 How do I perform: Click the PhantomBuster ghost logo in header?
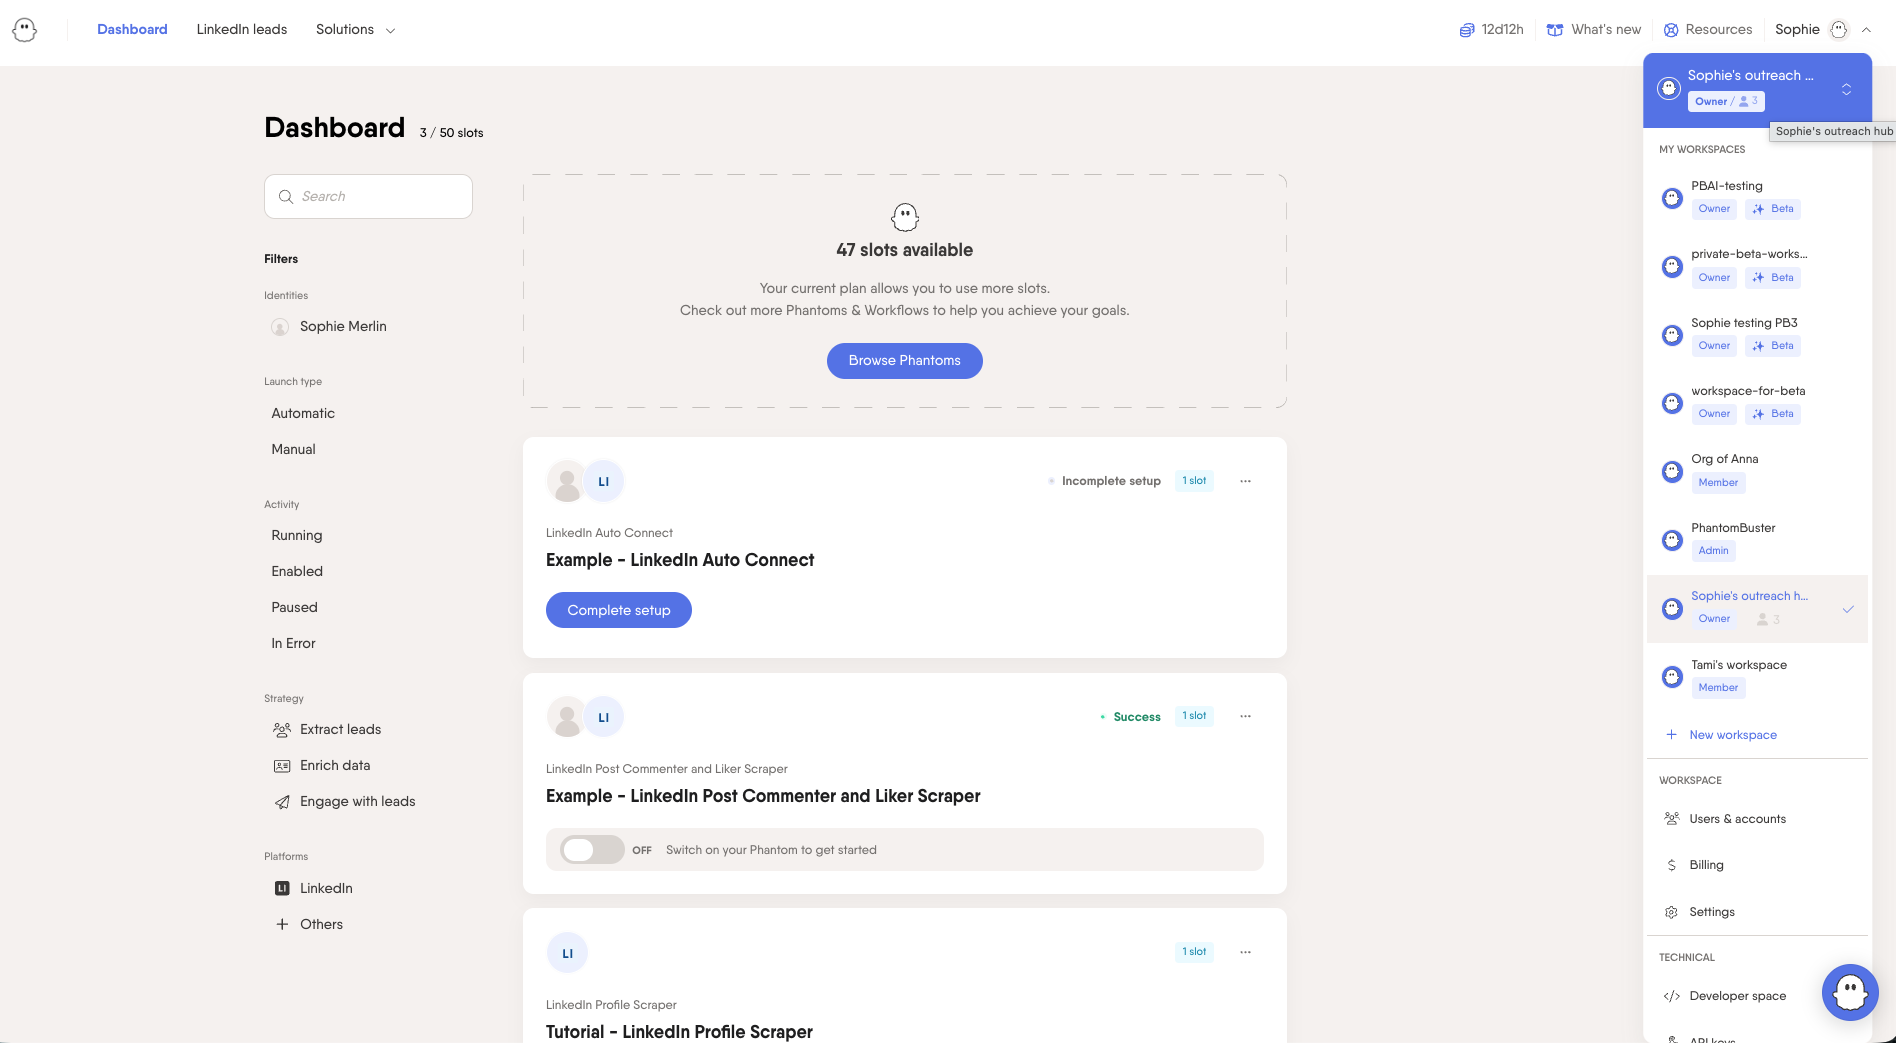pyautogui.click(x=25, y=30)
